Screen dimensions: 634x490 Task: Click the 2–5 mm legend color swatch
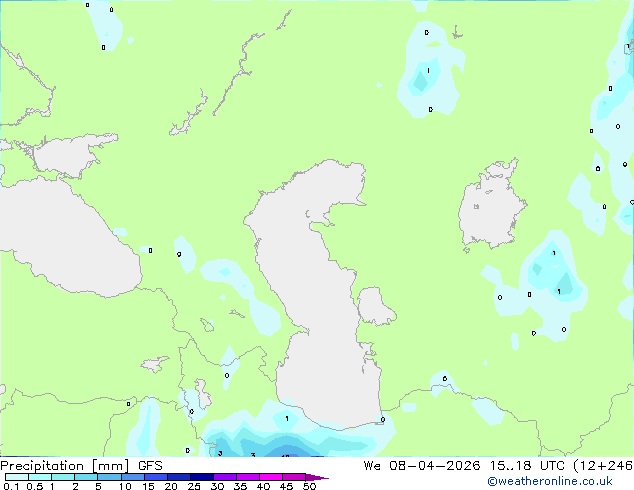tap(86, 477)
